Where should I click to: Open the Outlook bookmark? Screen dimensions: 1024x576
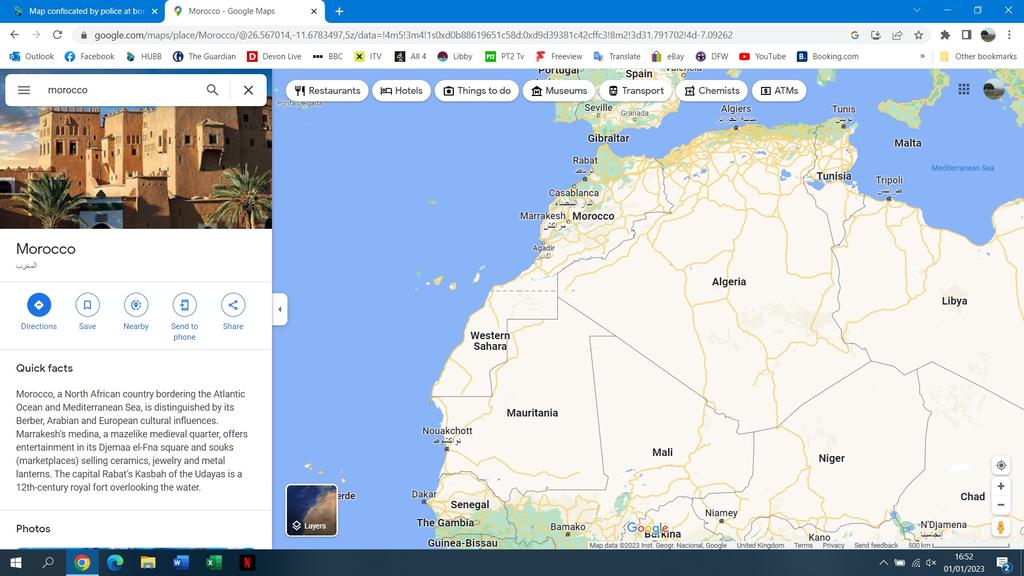click(32, 56)
